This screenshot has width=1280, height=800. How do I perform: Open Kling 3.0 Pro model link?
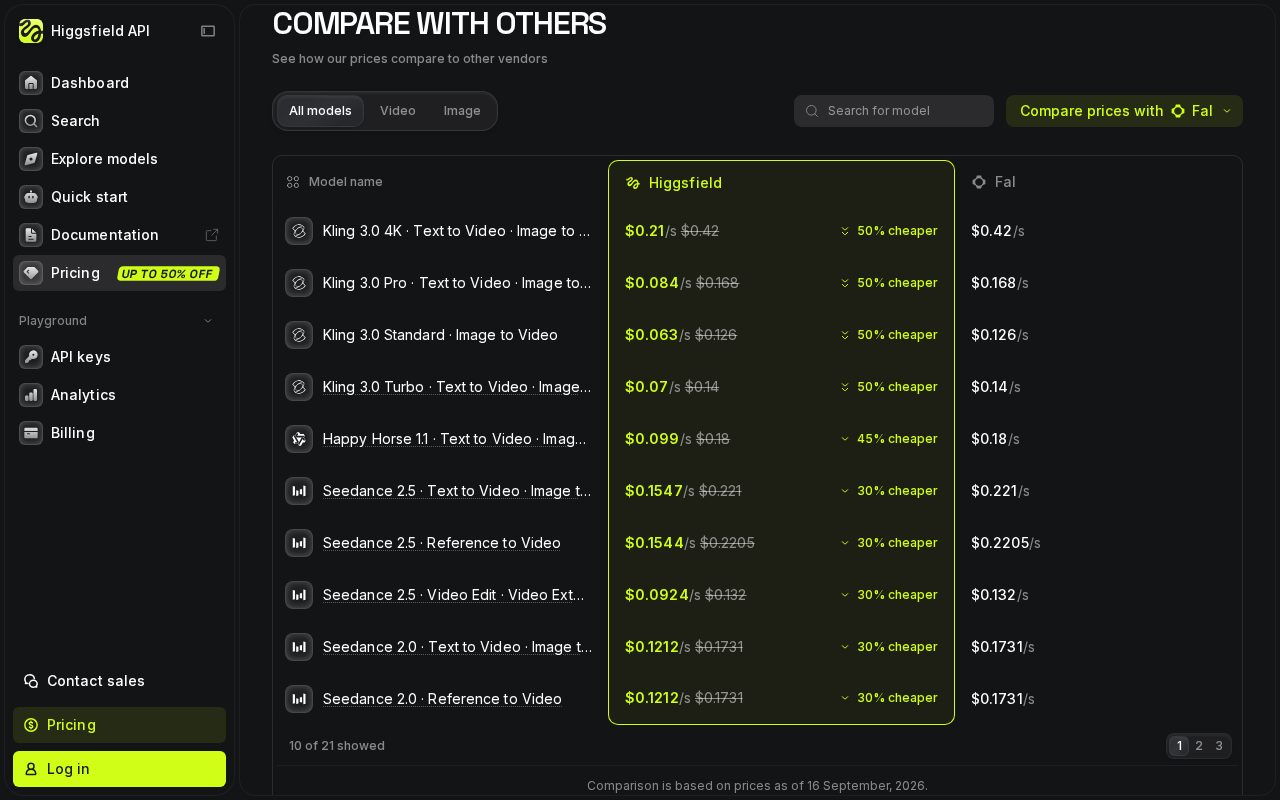point(457,283)
